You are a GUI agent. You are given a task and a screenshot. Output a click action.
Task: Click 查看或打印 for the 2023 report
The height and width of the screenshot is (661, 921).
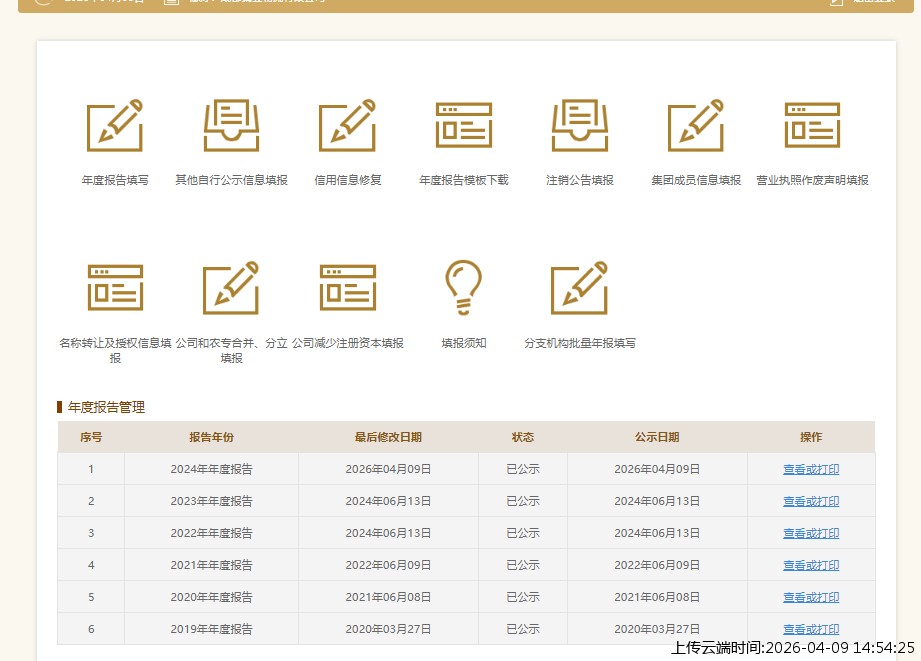[x=811, y=501]
